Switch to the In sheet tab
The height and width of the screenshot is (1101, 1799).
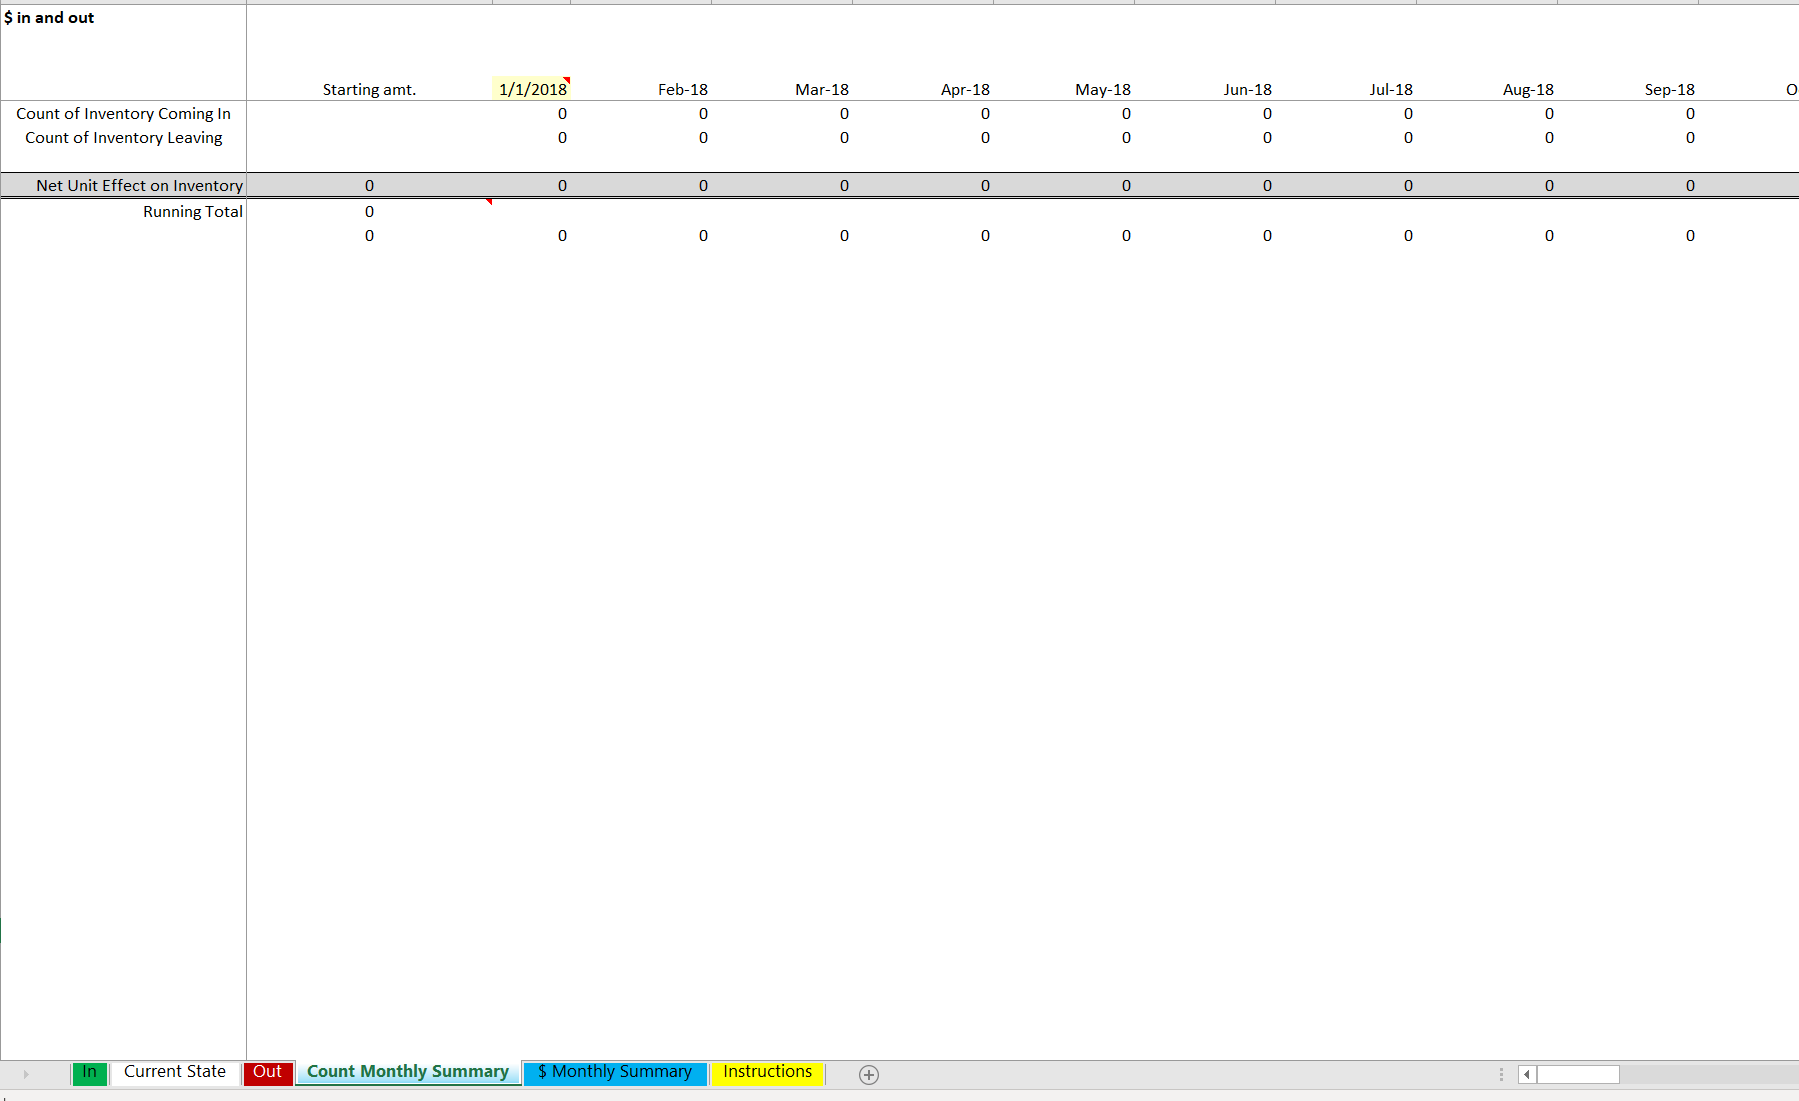(89, 1072)
